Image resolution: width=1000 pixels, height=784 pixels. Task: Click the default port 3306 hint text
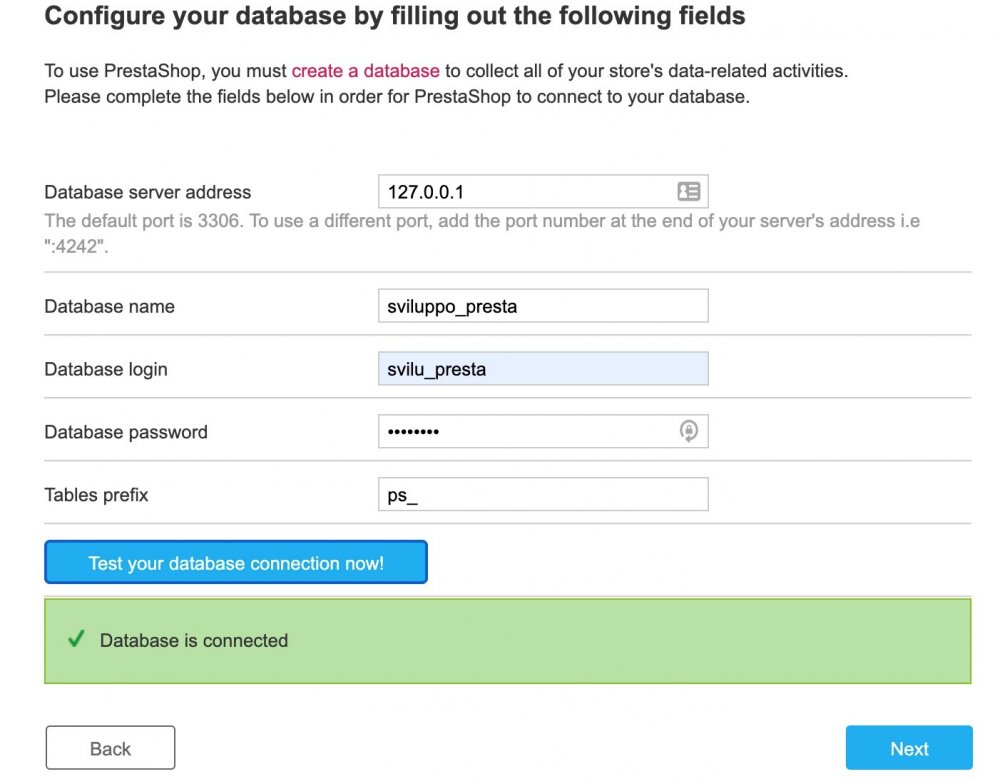(481, 221)
